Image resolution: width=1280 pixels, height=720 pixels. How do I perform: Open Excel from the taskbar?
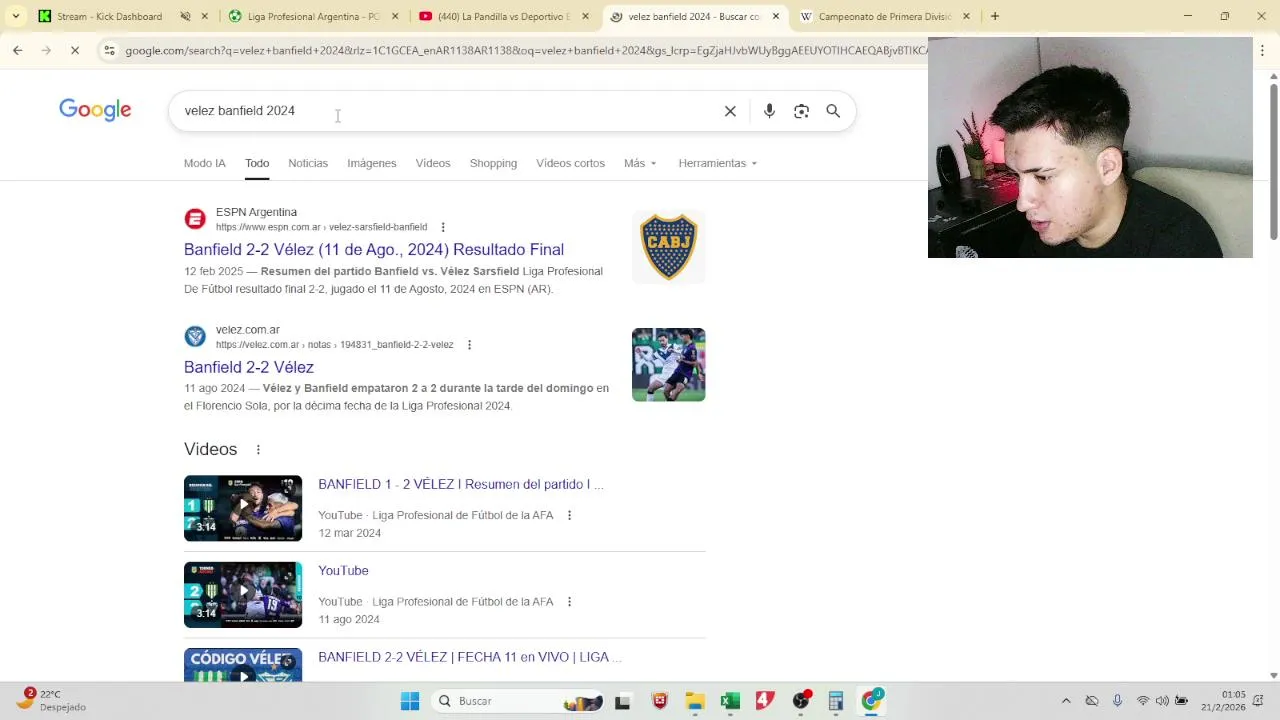coord(730,701)
